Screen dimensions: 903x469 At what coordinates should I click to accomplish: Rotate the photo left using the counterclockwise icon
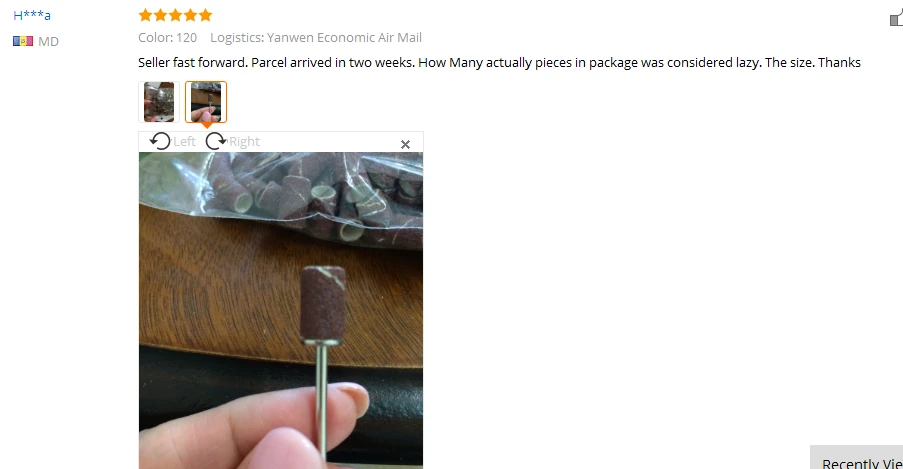click(x=160, y=141)
